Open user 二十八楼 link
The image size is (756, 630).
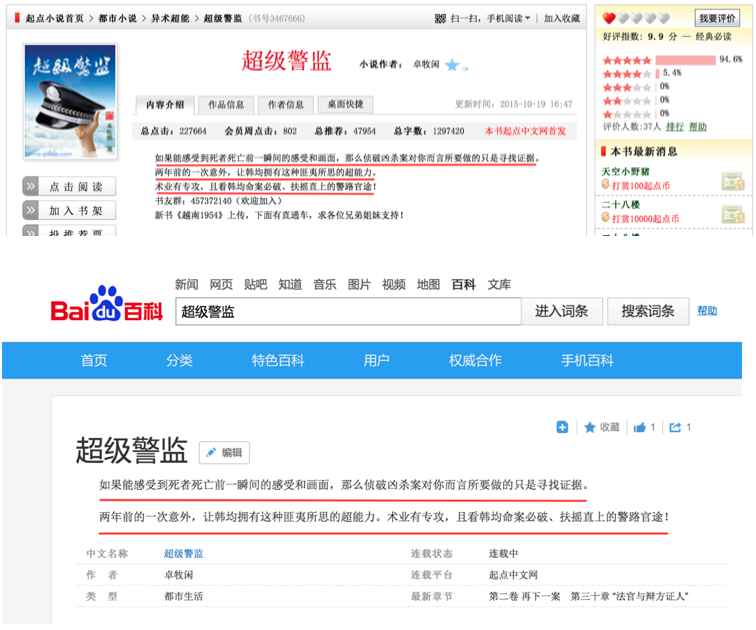(x=621, y=205)
